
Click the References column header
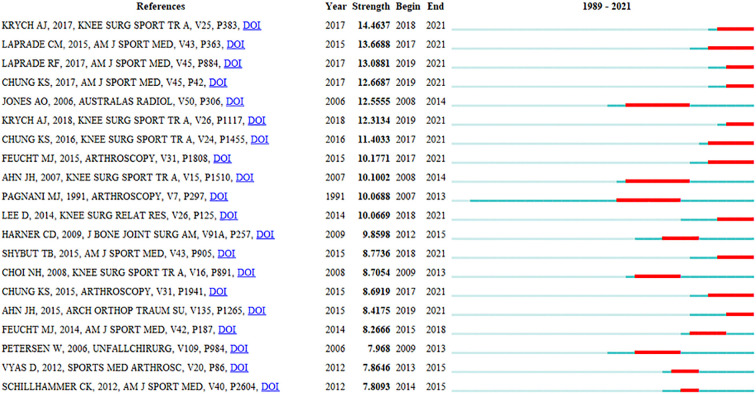pos(161,7)
